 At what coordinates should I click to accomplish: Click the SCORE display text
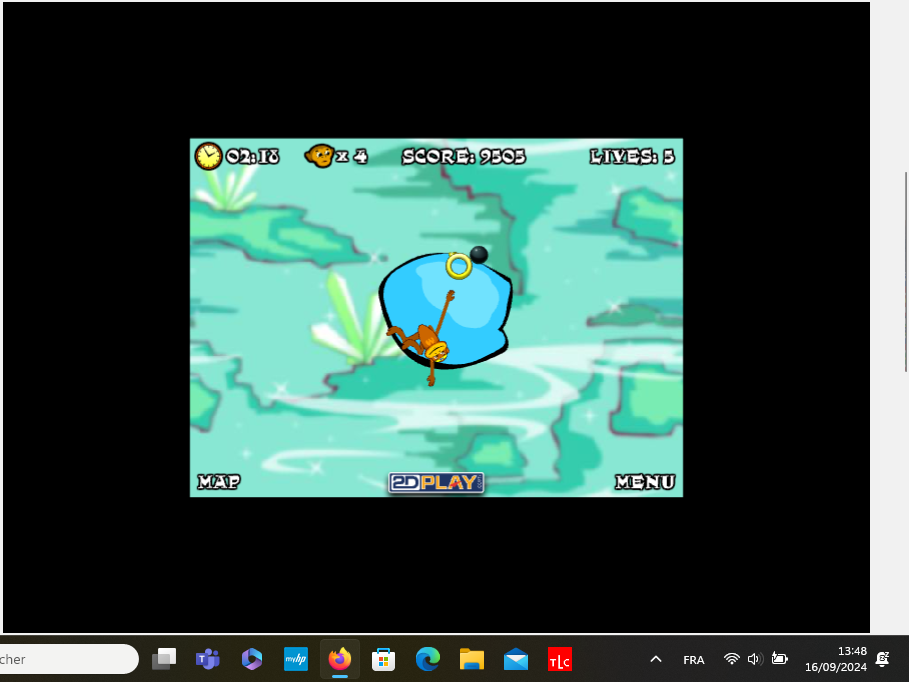tap(463, 156)
